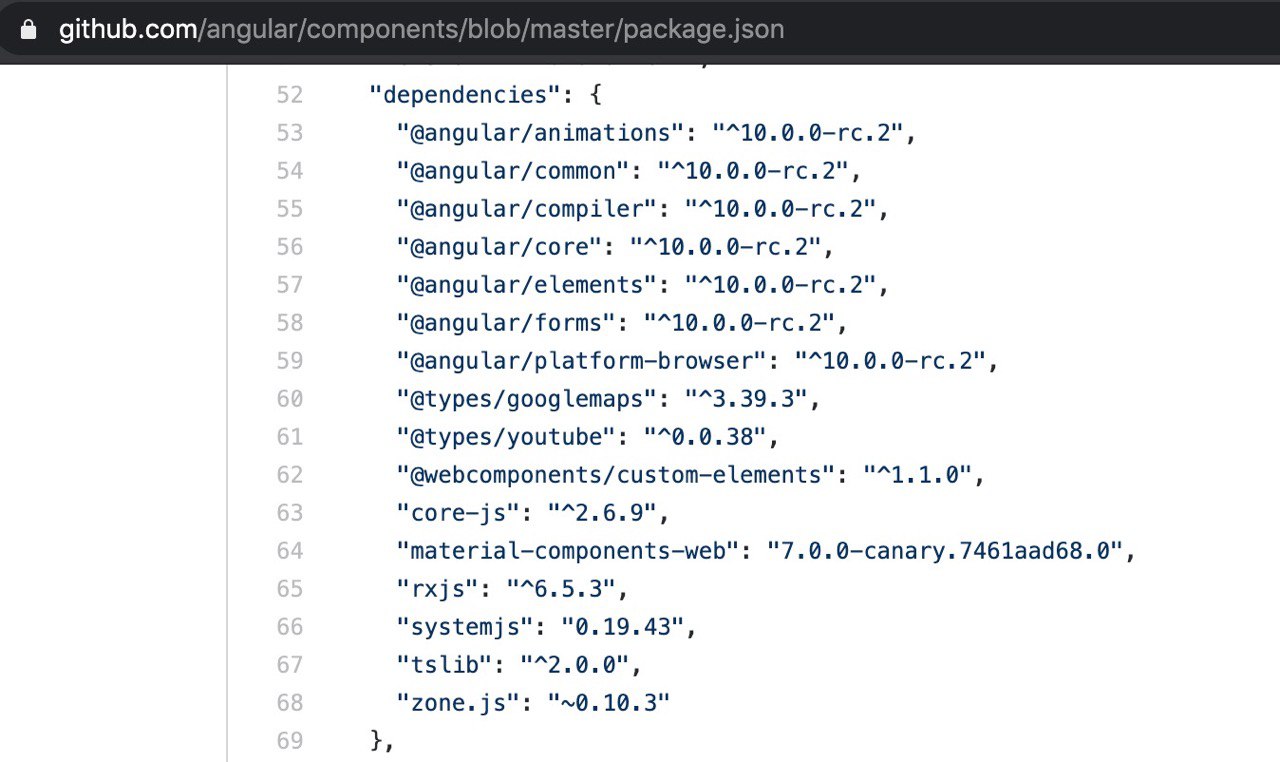Viewport: 1280px width, 762px height.
Task: Select line number 65
Action: 290,589
